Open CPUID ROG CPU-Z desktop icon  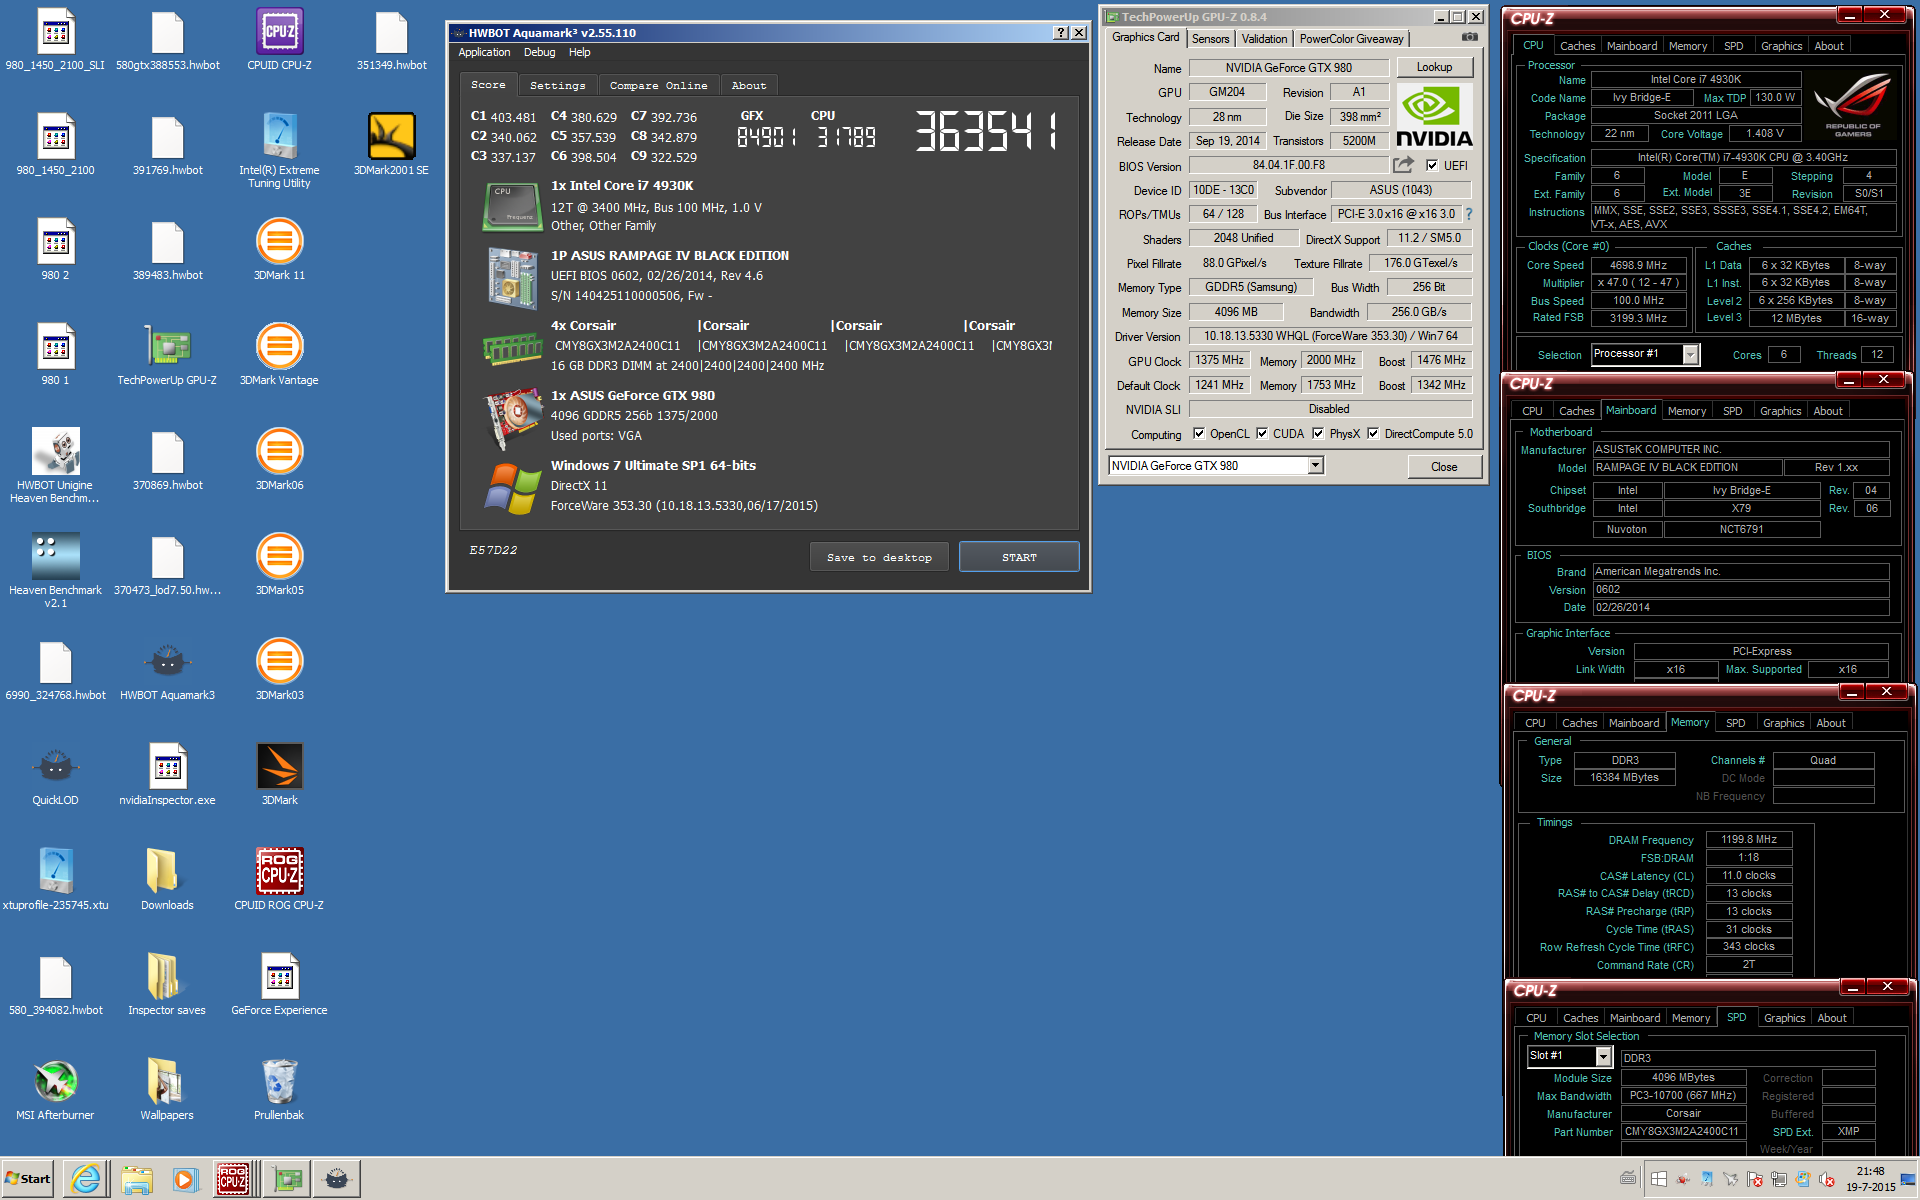(279, 880)
